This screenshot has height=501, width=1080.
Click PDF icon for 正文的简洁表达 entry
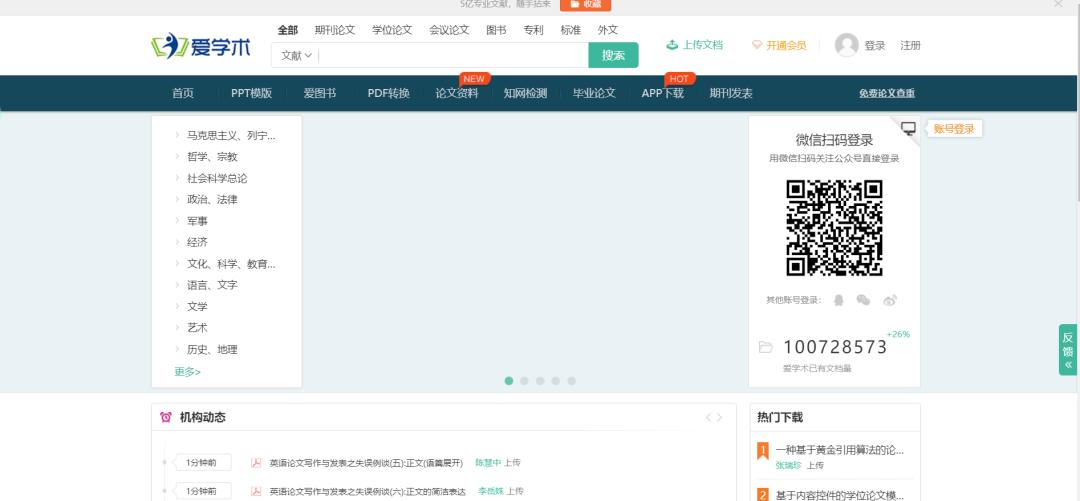coord(256,491)
